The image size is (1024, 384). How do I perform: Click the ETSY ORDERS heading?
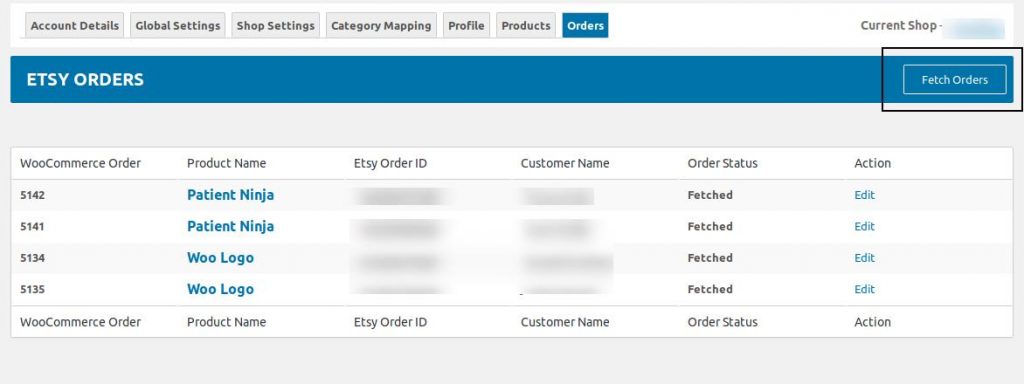tap(85, 80)
